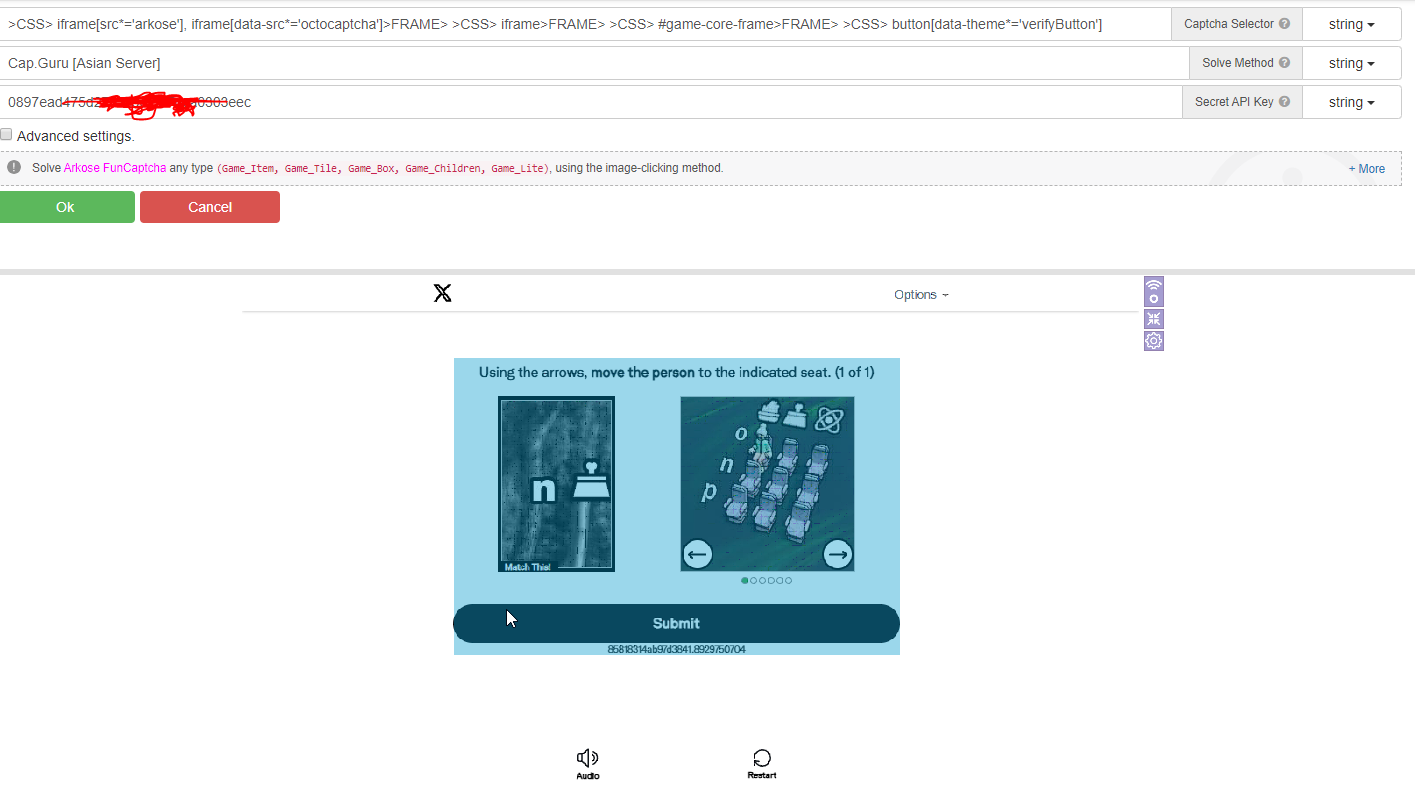1415x805 pixels.
Task: Open the string dropdown for Solve Method
Action: pos(1351,63)
